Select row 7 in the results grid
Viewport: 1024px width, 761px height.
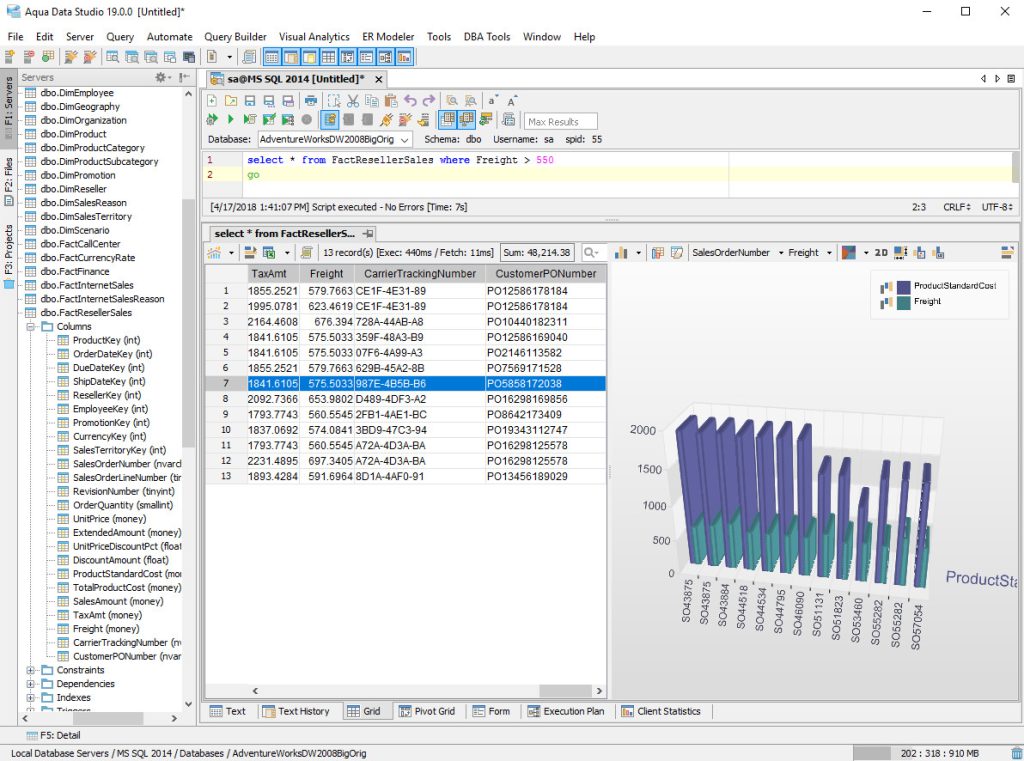tap(300, 386)
